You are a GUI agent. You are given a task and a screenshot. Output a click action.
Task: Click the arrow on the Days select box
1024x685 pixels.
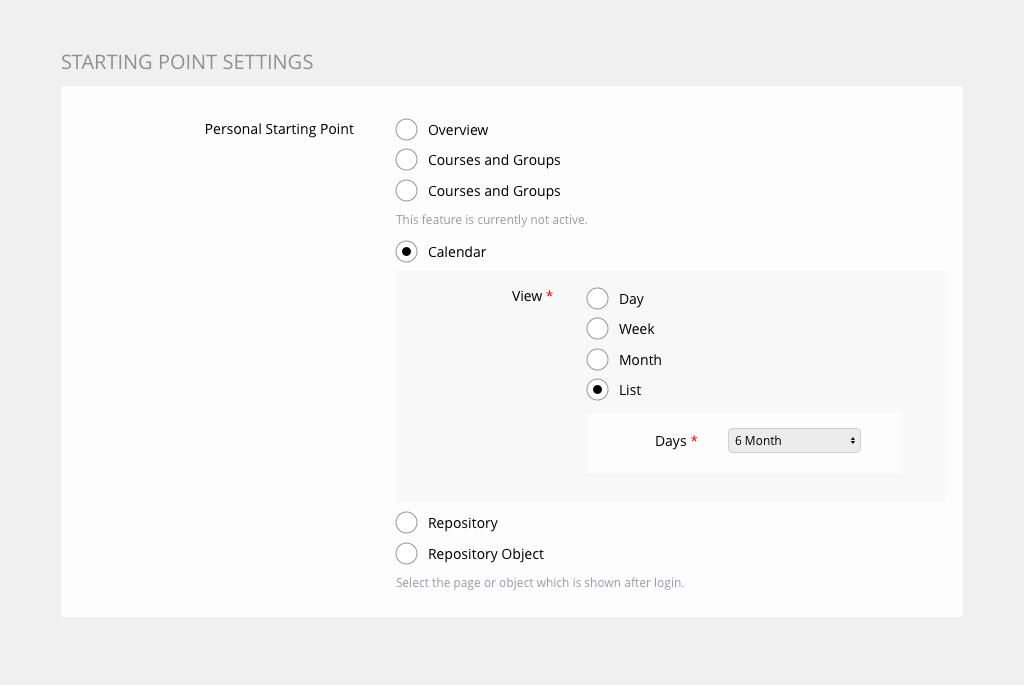pos(853,441)
